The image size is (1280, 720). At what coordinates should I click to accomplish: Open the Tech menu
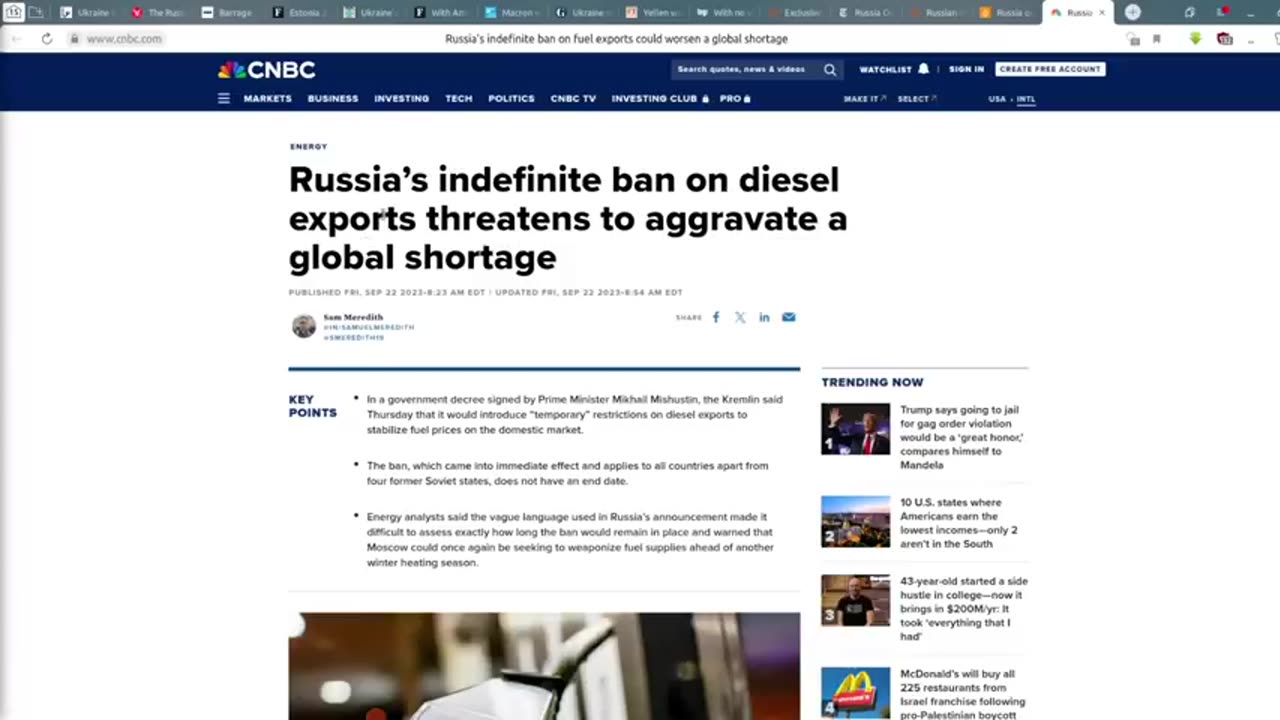click(x=459, y=99)
